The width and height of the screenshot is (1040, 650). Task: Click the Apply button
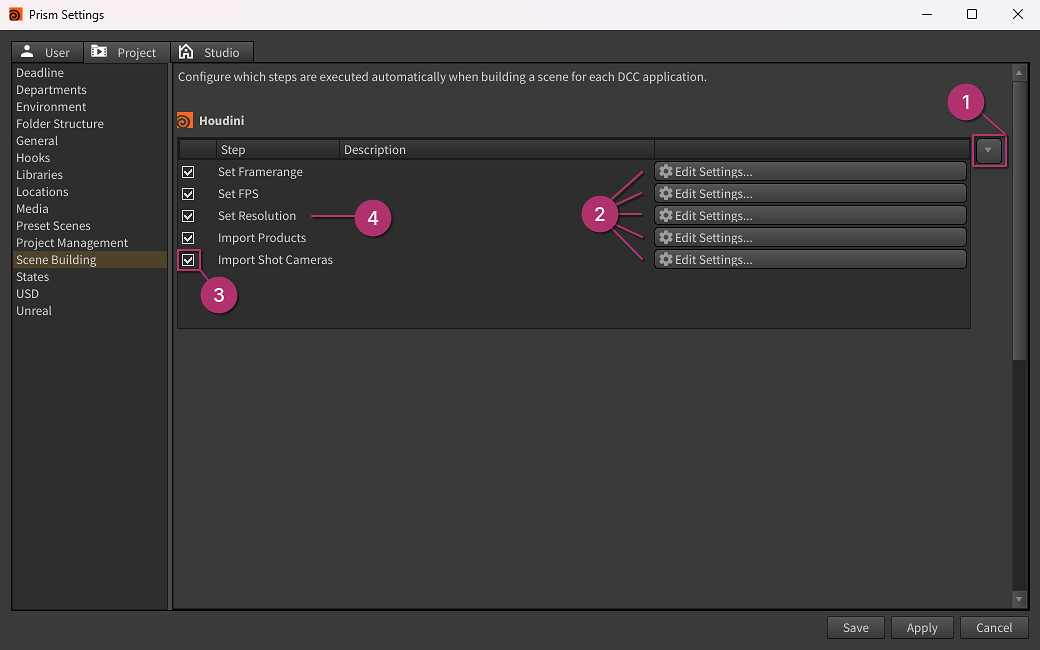[922, 627]
